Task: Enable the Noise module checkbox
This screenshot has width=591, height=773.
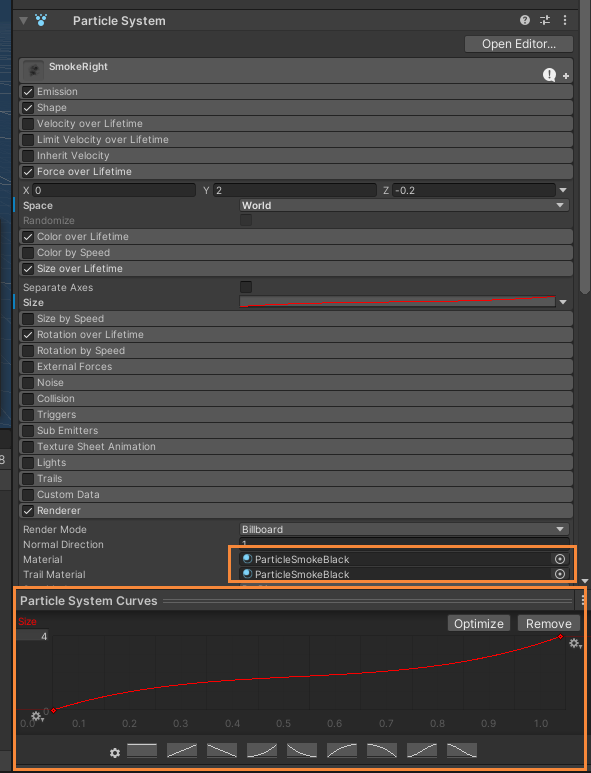Action: [x=28, y=383]
